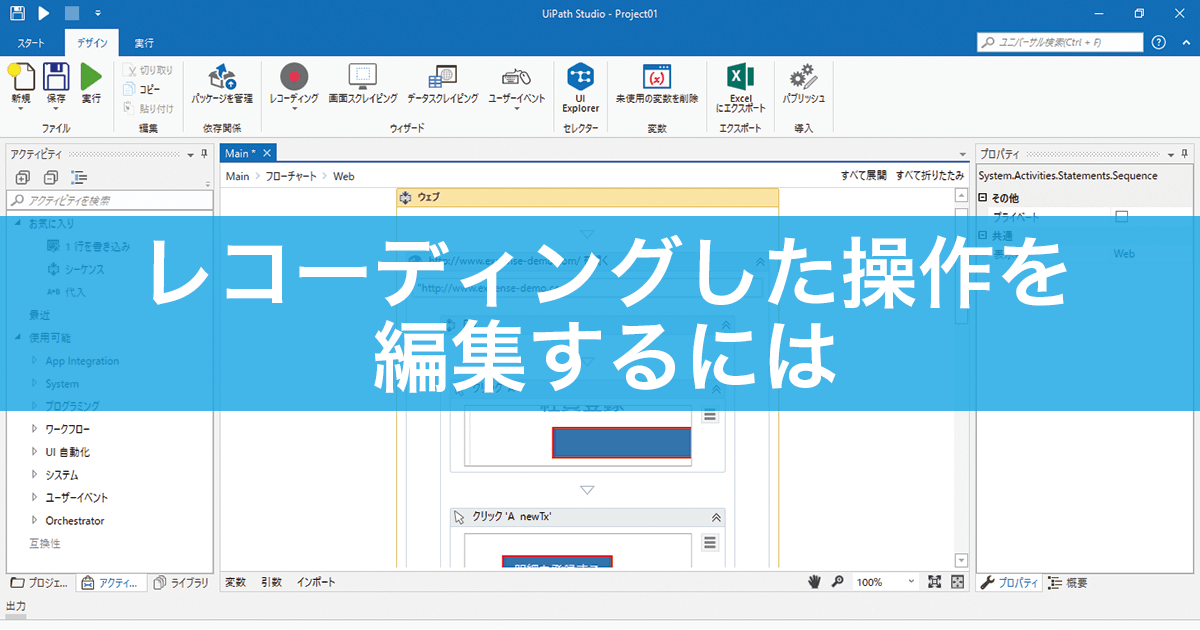The width and height of the screenshot is (1200, 630).
Task: Open the help question mark icon
Action: [x=1159, y=42]
